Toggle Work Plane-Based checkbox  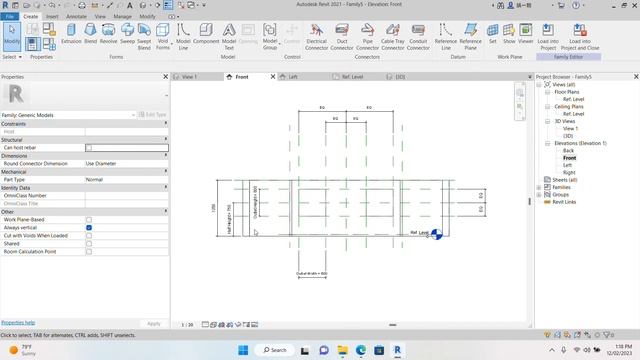[x=89, y=220]
